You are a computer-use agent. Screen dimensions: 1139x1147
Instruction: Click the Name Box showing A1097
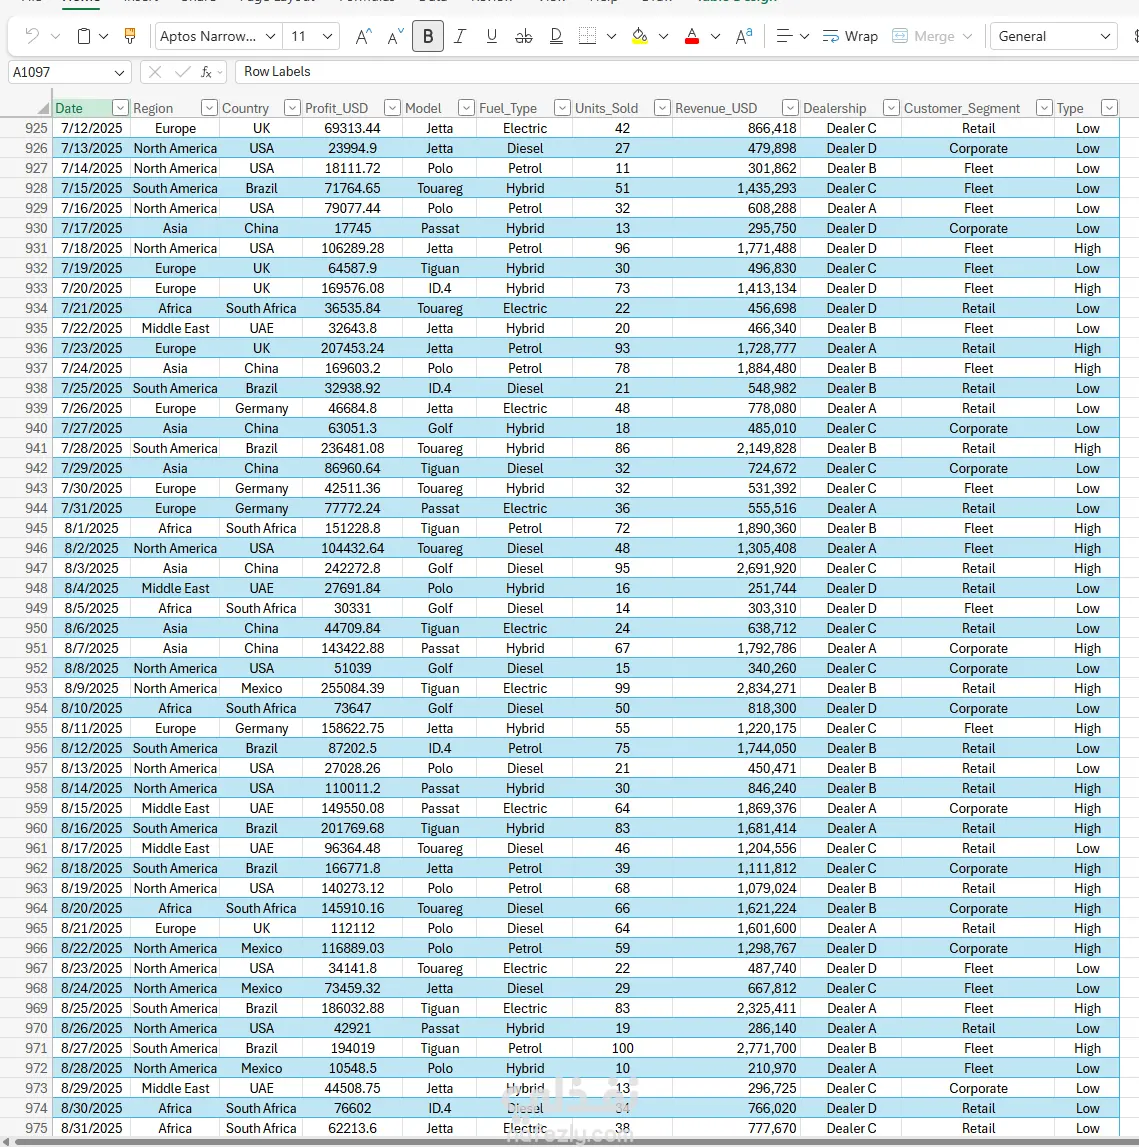tap(69, 72)
